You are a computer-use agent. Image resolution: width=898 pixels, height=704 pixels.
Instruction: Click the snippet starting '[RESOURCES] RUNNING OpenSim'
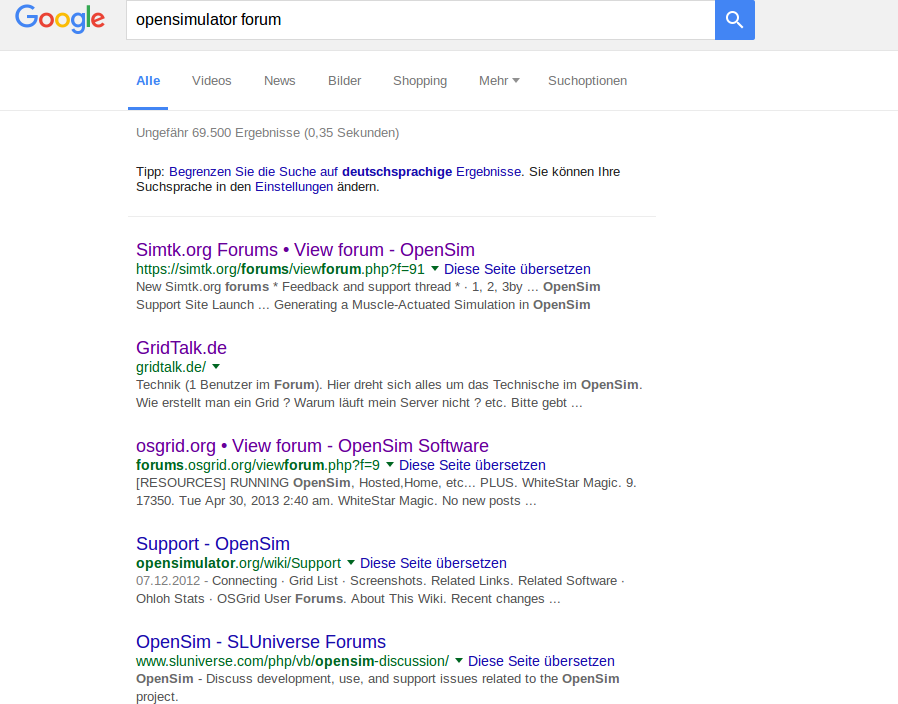click(x=386, y=491)
